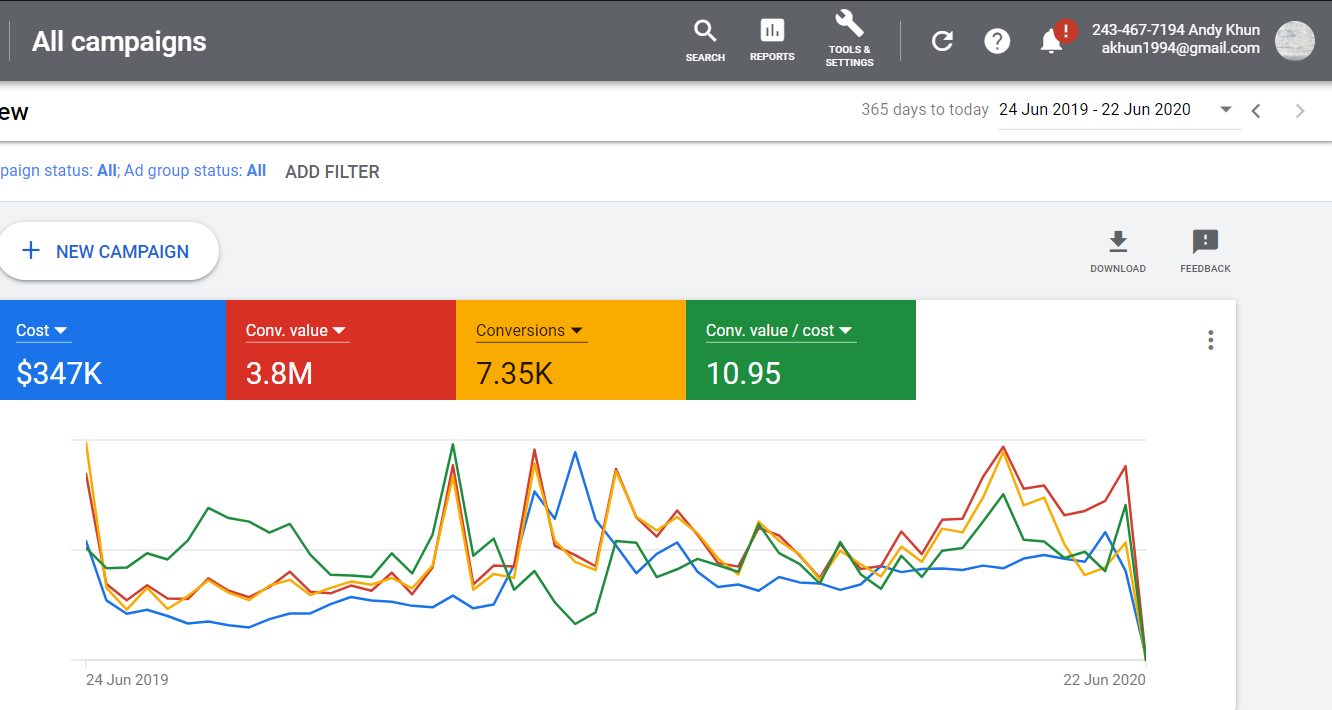Click the refresh icon
The width and height of the screenshot is (1332, 710).
(x=941, y=41)
